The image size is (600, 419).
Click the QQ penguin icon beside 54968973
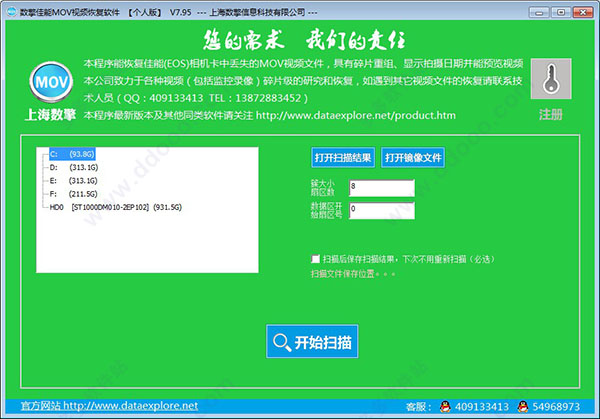pos(523,406)
